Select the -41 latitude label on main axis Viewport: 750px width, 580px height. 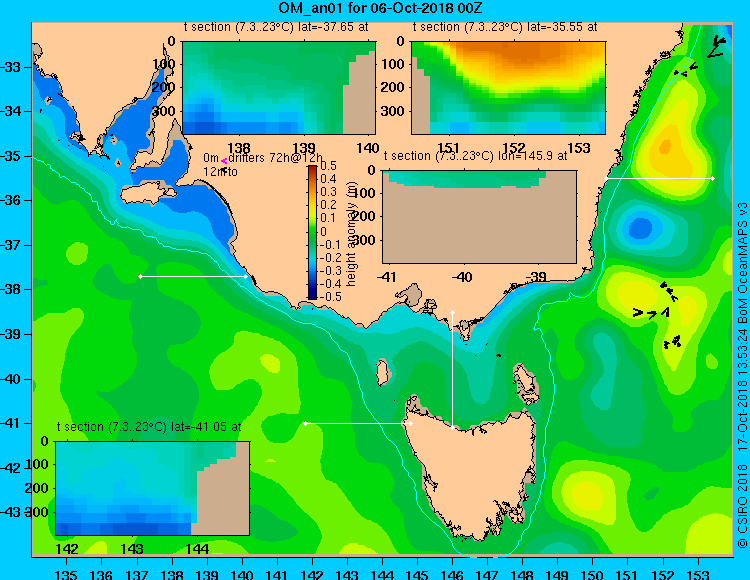pos(11,423)
